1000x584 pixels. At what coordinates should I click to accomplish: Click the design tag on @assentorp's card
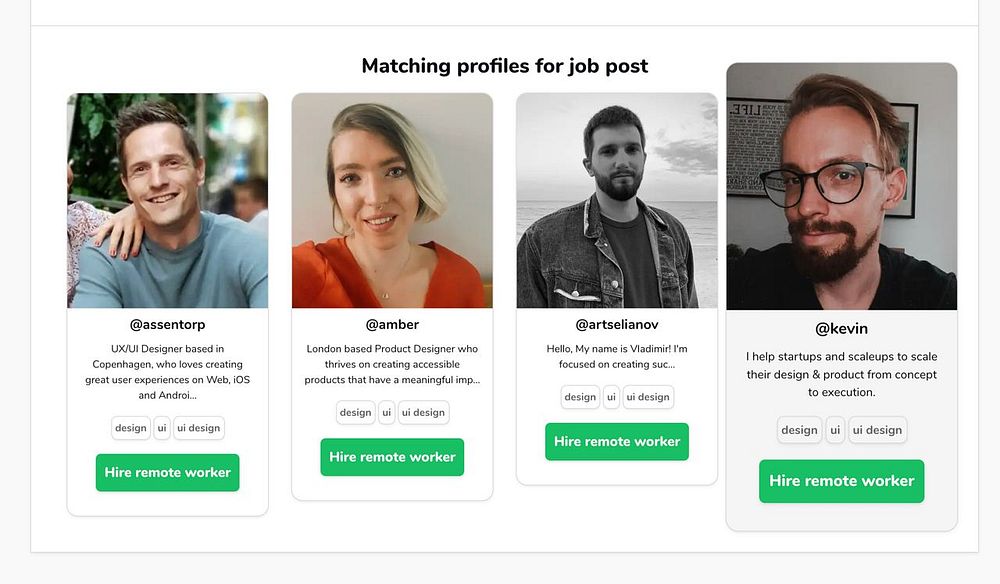[x=131, y=428]
